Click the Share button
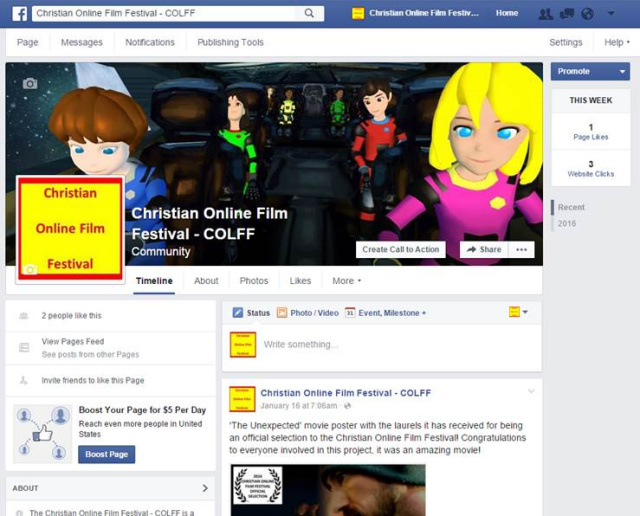This screenshot has height=516, width=640. (484, 249)
